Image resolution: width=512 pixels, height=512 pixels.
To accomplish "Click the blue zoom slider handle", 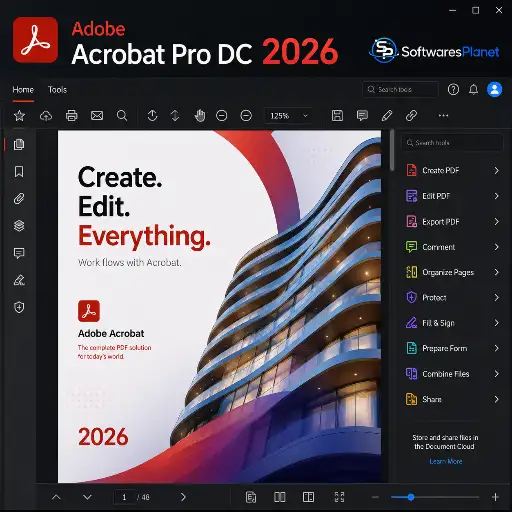I will pyautogui.click(x=411, y=497).
